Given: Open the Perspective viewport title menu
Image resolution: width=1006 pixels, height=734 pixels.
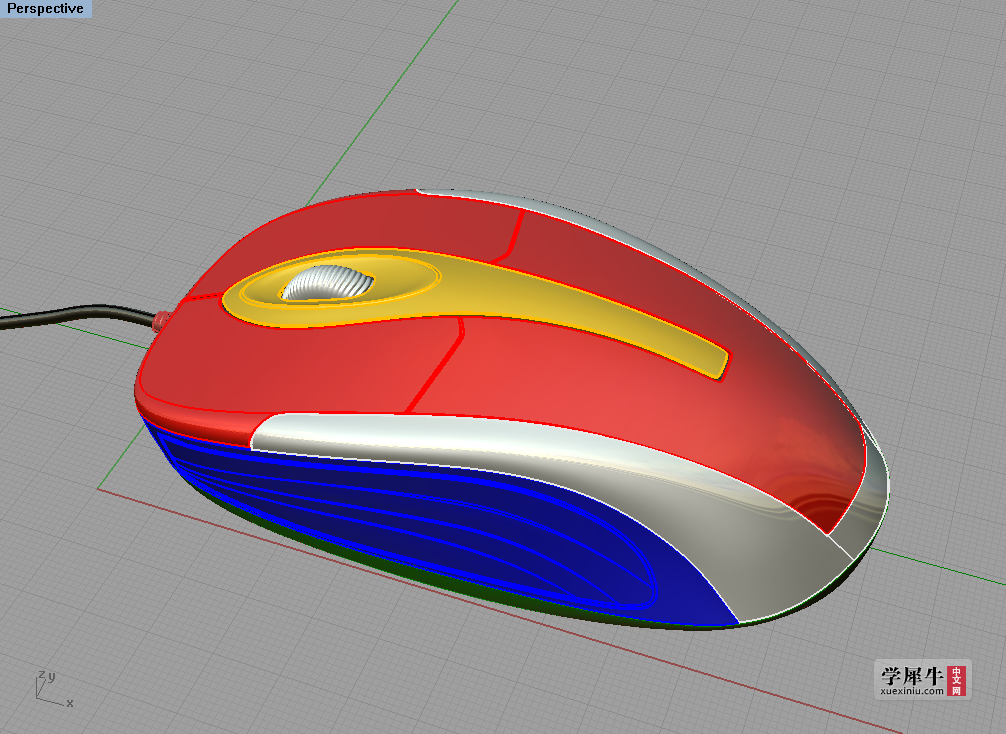Looking at the screenshot, I should point(45,8).
